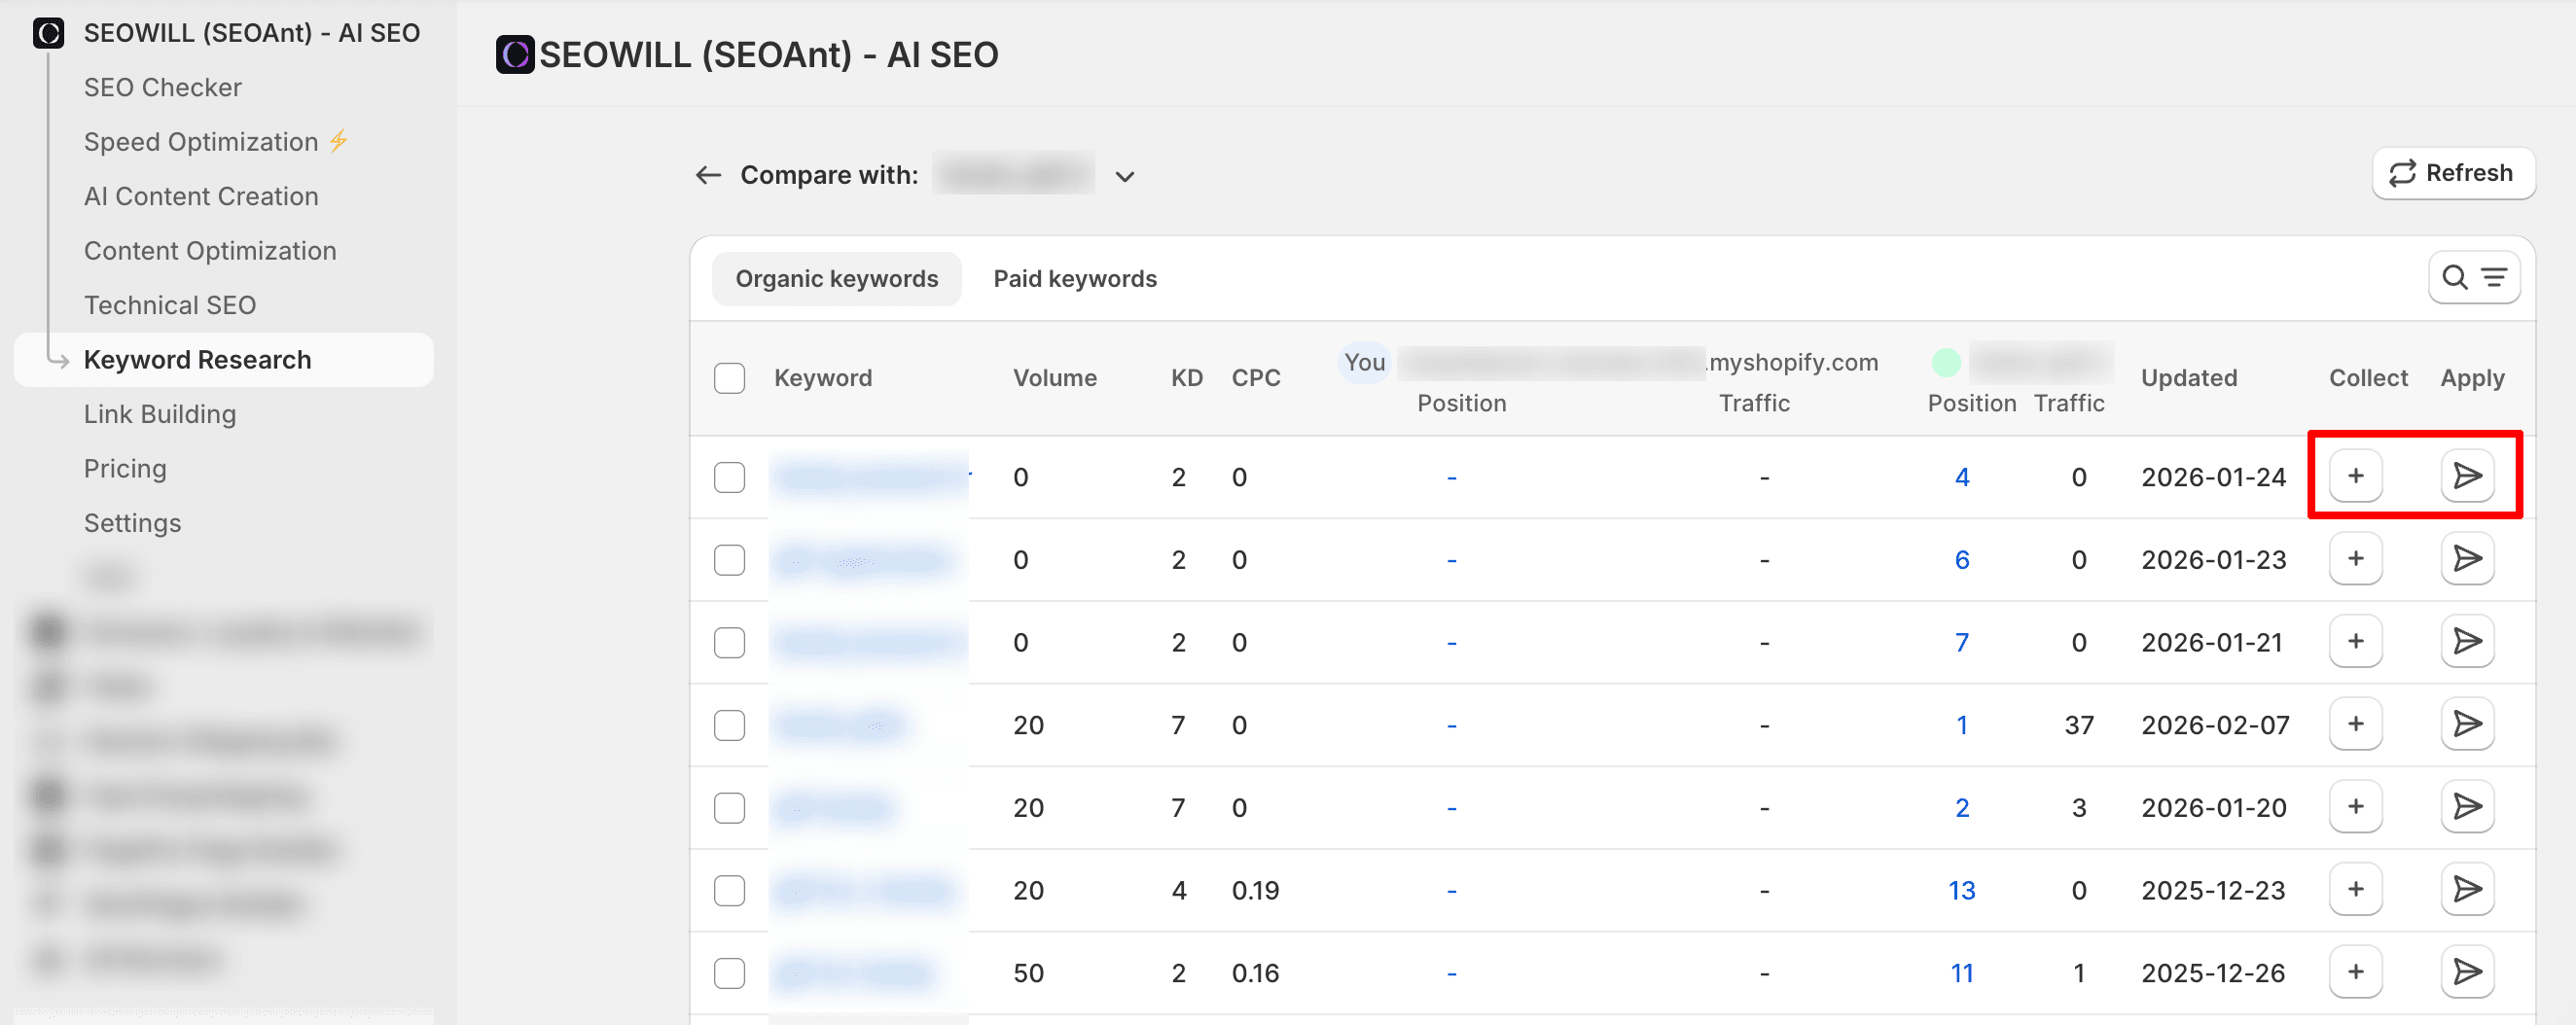
Task: Switch to the Paid keywords tab
Action: (x=1074, y=279)
